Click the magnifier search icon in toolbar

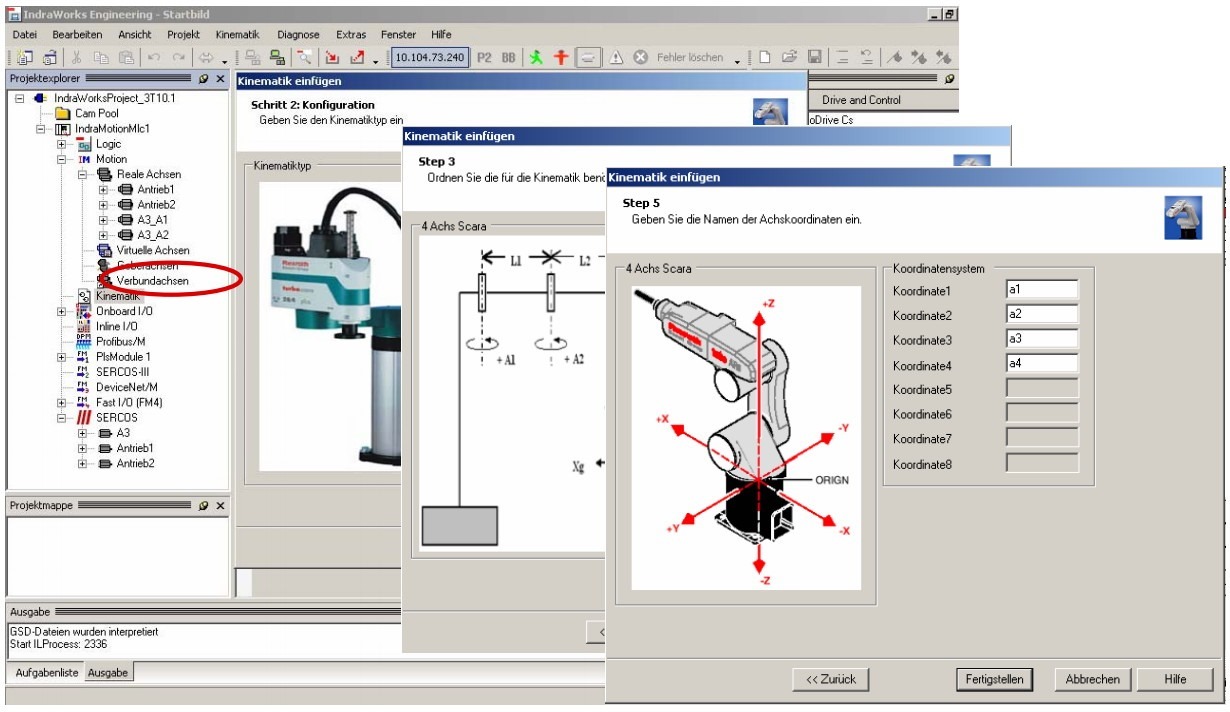(305, 58)
